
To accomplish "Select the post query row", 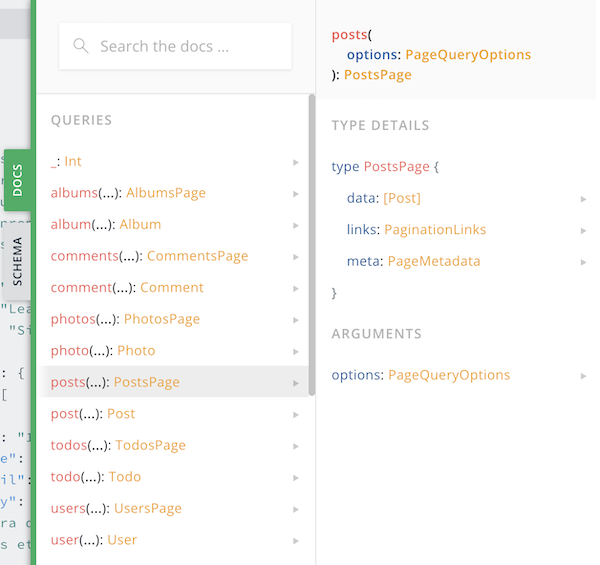I will [x=93, y=414].
